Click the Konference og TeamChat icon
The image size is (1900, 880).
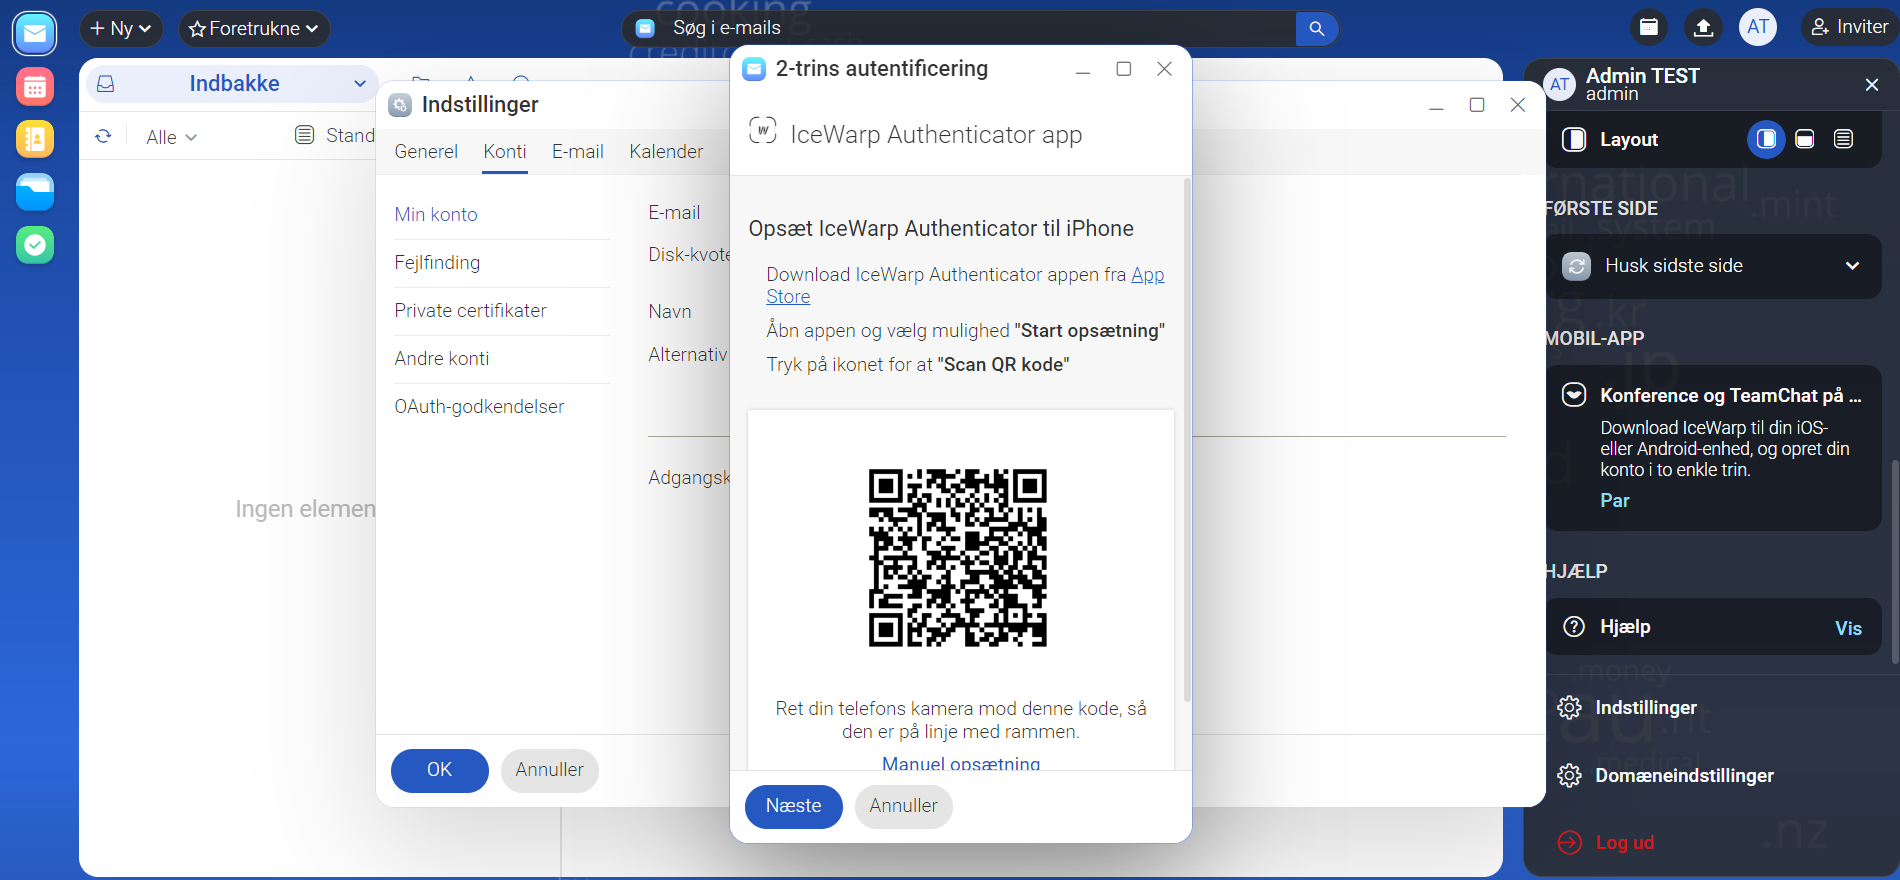tap(1574, 395)
